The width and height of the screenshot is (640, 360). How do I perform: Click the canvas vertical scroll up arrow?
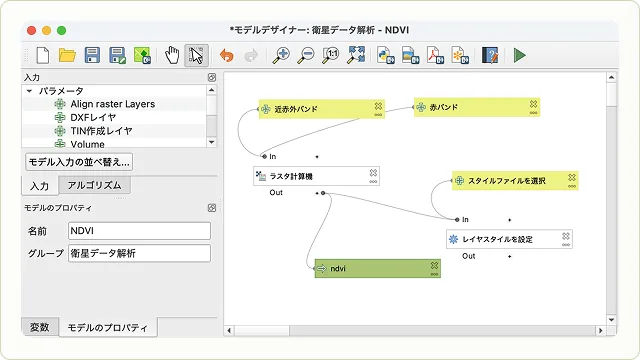coord(611,77)
